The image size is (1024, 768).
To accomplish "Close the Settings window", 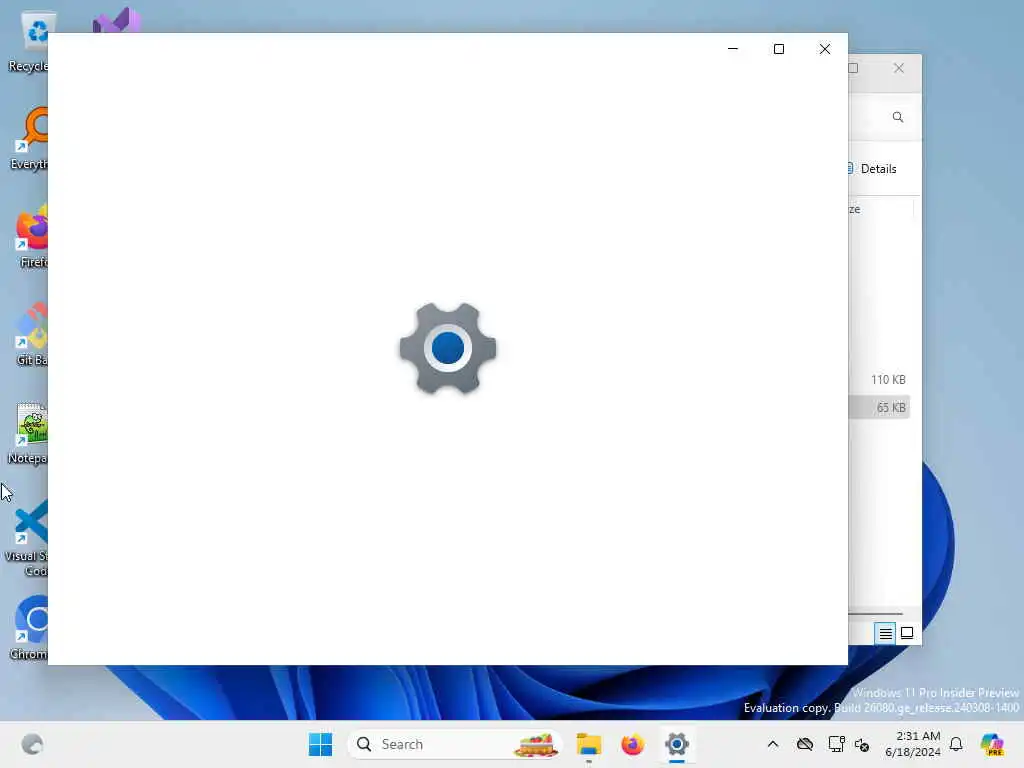I will pos(825,49).
